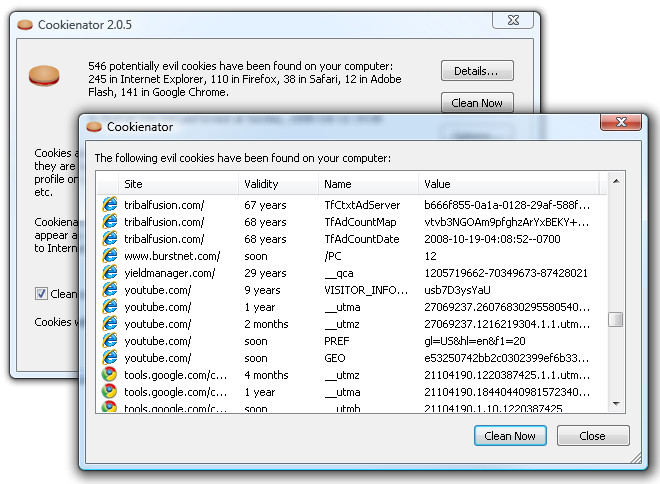660x484 pixels.
Task: Click the resize grip of details dialog
Action: (x=636, y=458)
